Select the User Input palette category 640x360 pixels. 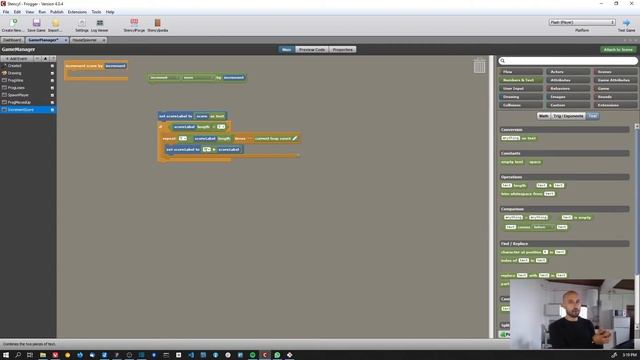coord(521,89)
